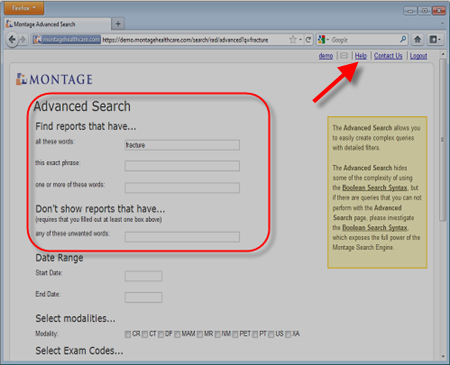
Task: Check the PT modality checkbox
Action: 255,334
